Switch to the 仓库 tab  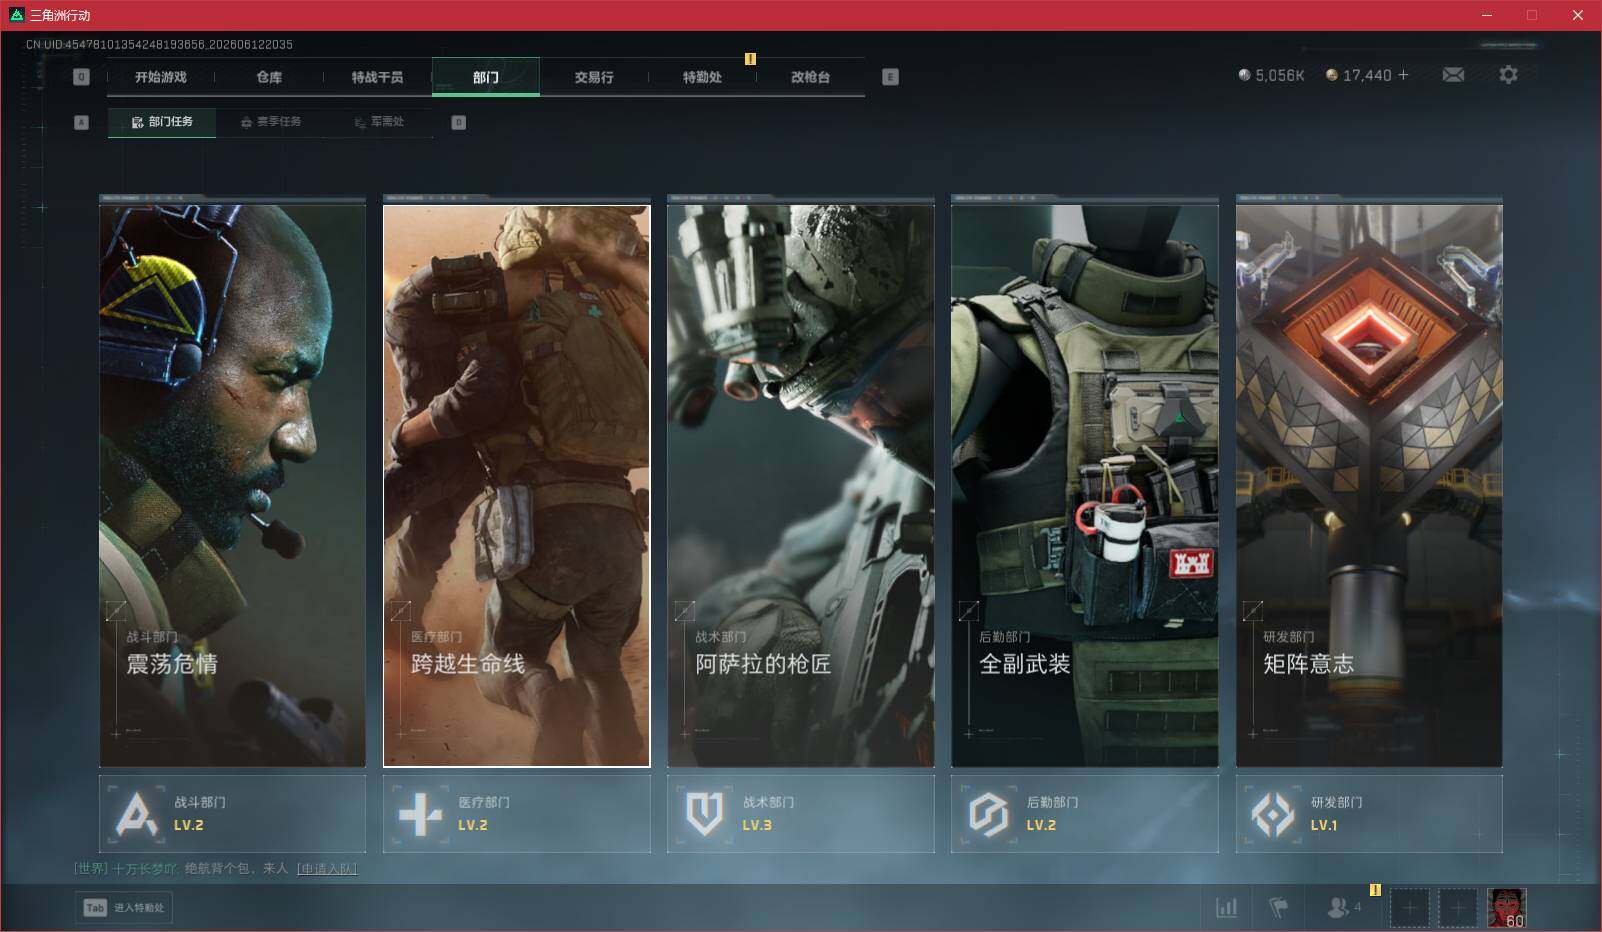click(x=269, y=77)
